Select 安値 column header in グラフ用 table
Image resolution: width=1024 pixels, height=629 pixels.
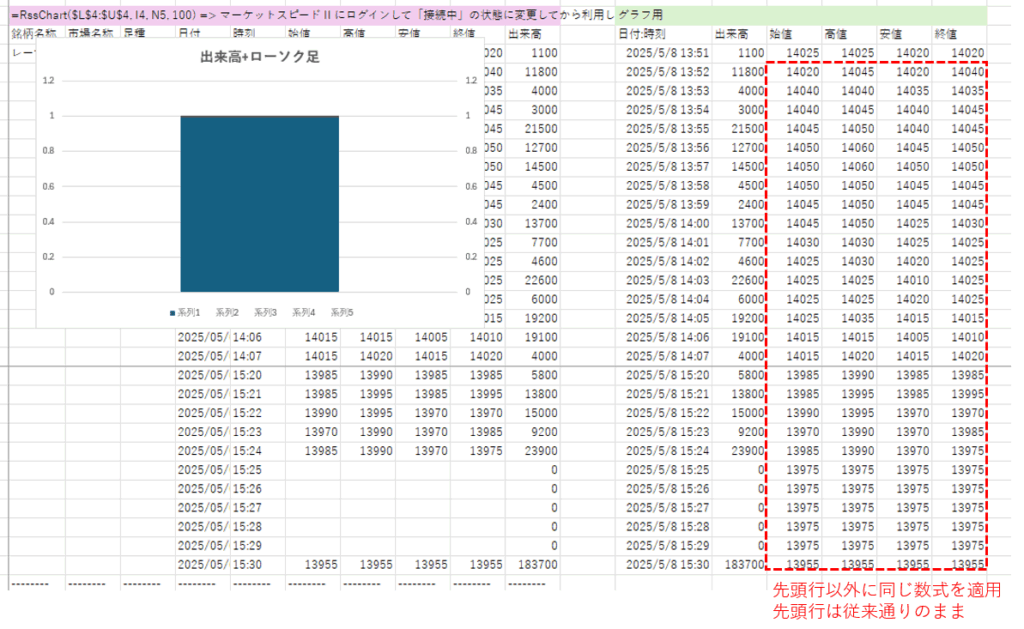tap(904, 34)
